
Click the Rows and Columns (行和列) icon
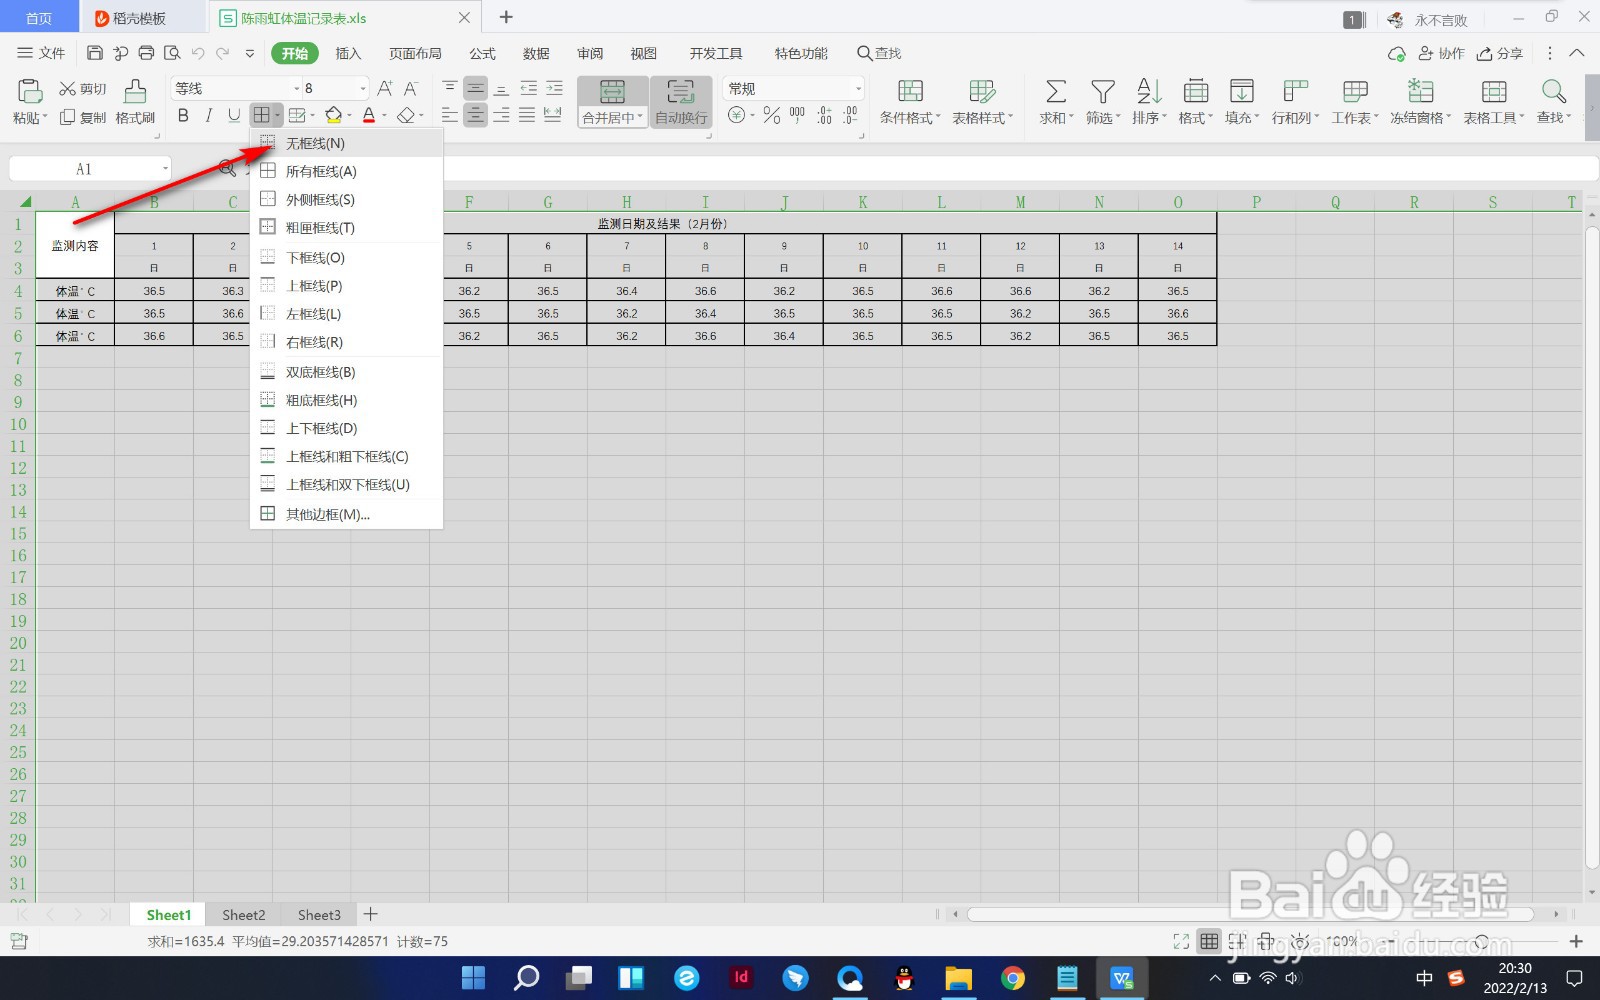(1295, 92)
